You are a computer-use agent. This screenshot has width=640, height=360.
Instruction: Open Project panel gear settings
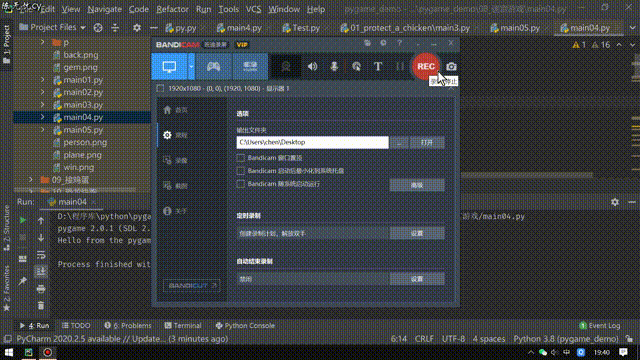tap(137, 28)
